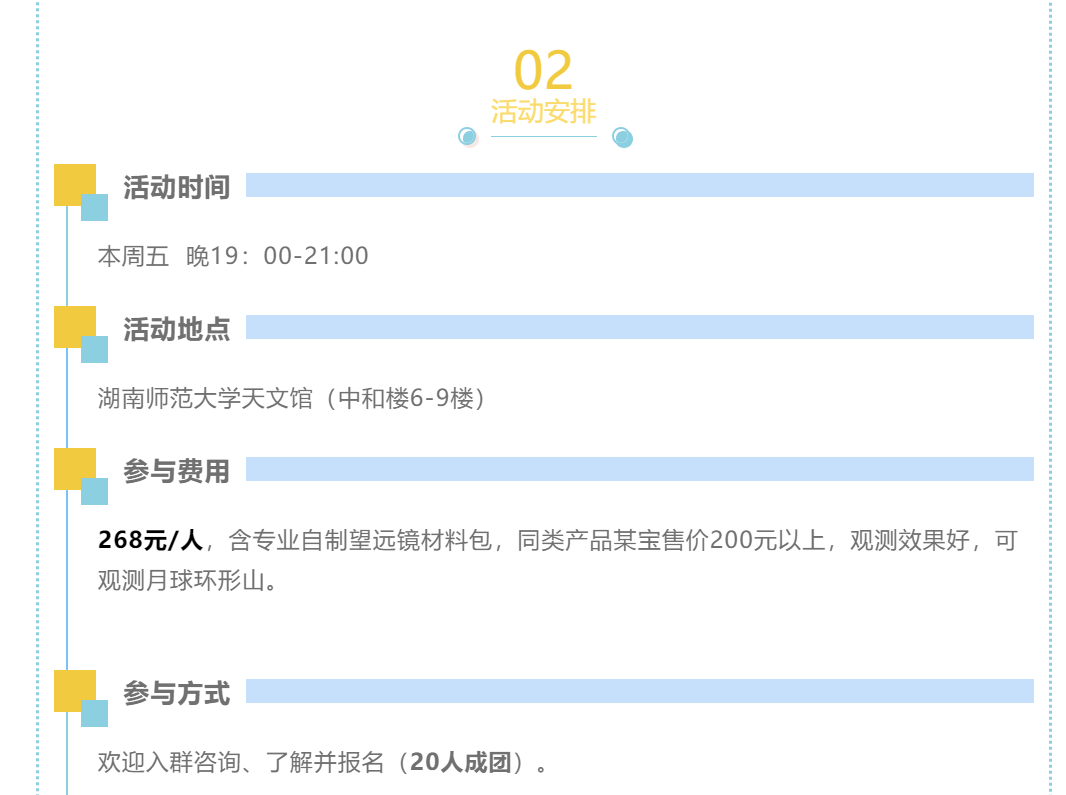The image size is (1066, 795).
Task: Click the right circle ornament under 活动安排
Action: 622,137
